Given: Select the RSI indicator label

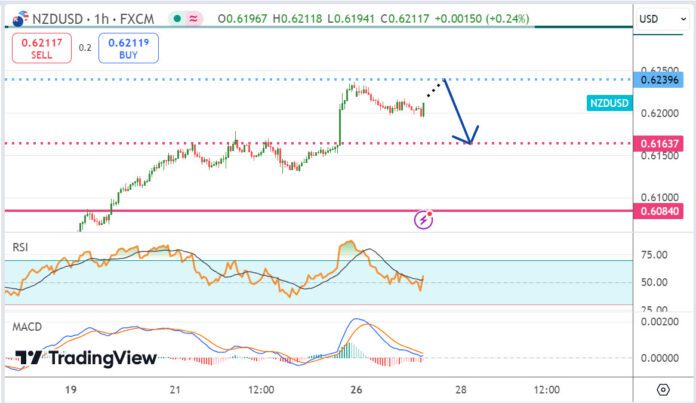Looking at the screenshot, I should point(20,245).
